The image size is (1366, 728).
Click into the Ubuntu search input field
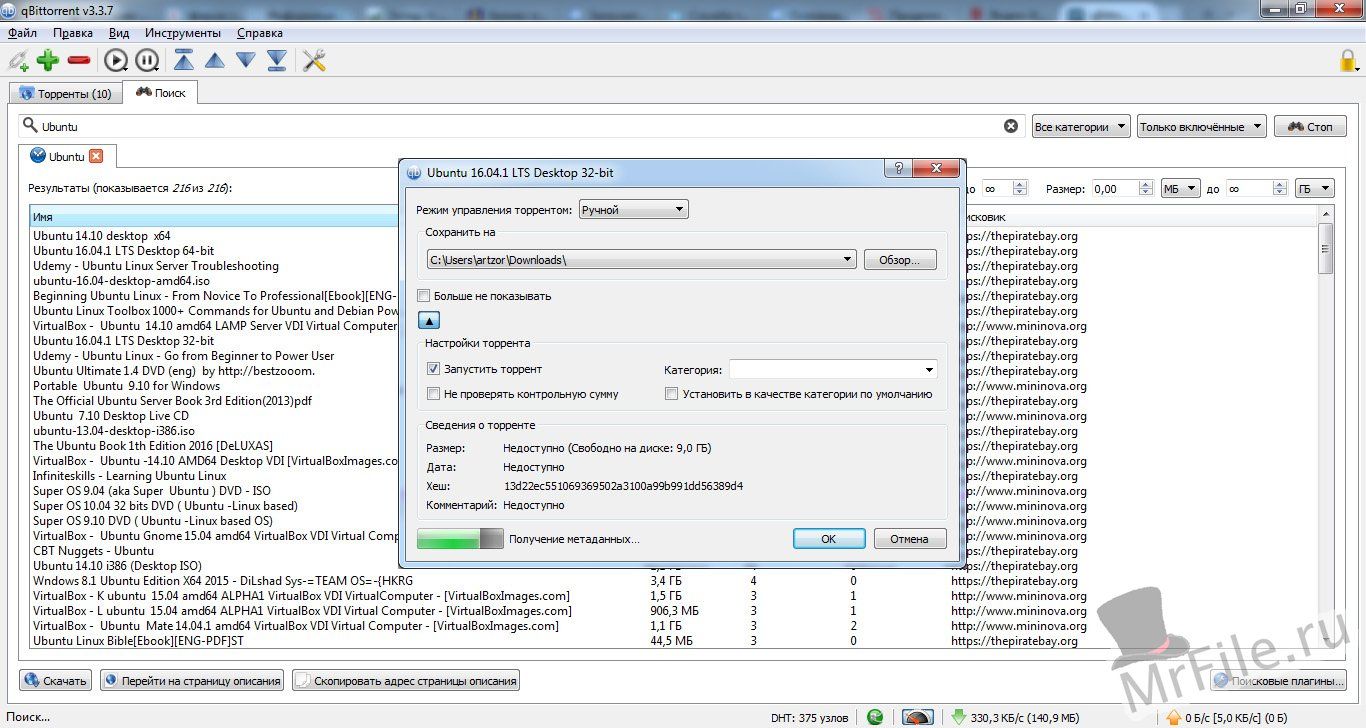[x=520, y=126]
